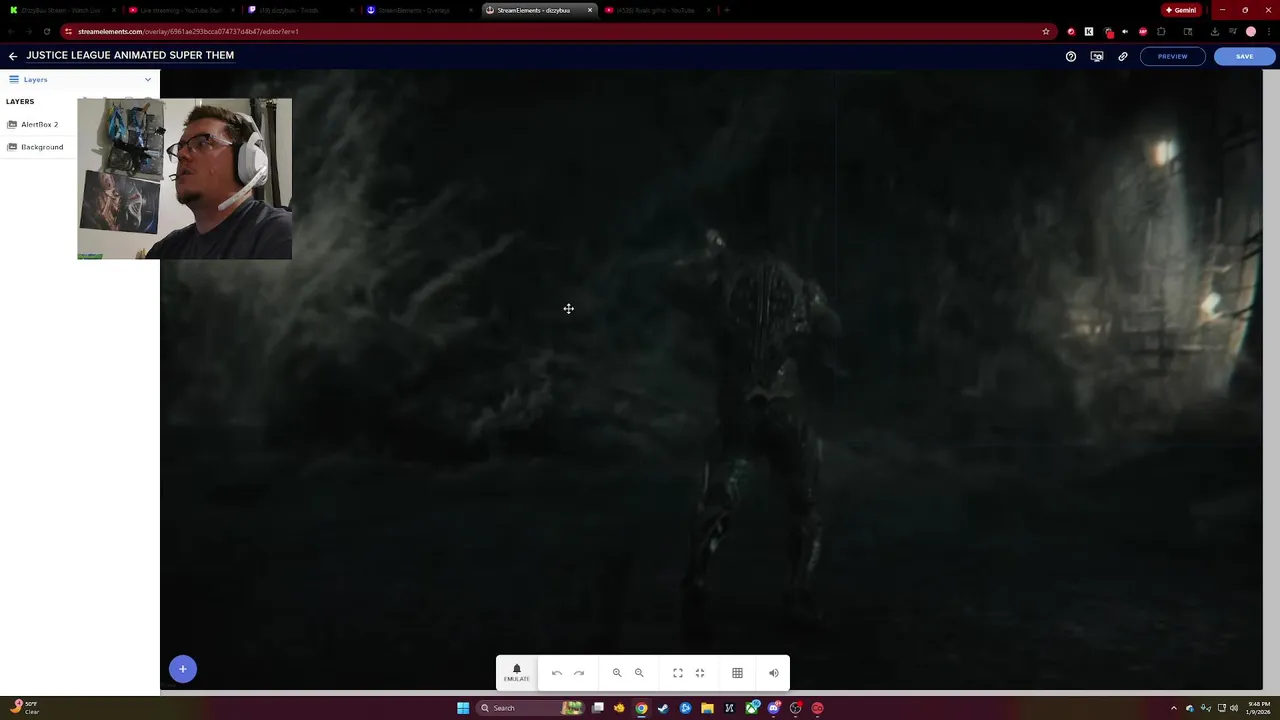
Task: Open Discord from the taskbar
Action: click(x=773, y=708)
